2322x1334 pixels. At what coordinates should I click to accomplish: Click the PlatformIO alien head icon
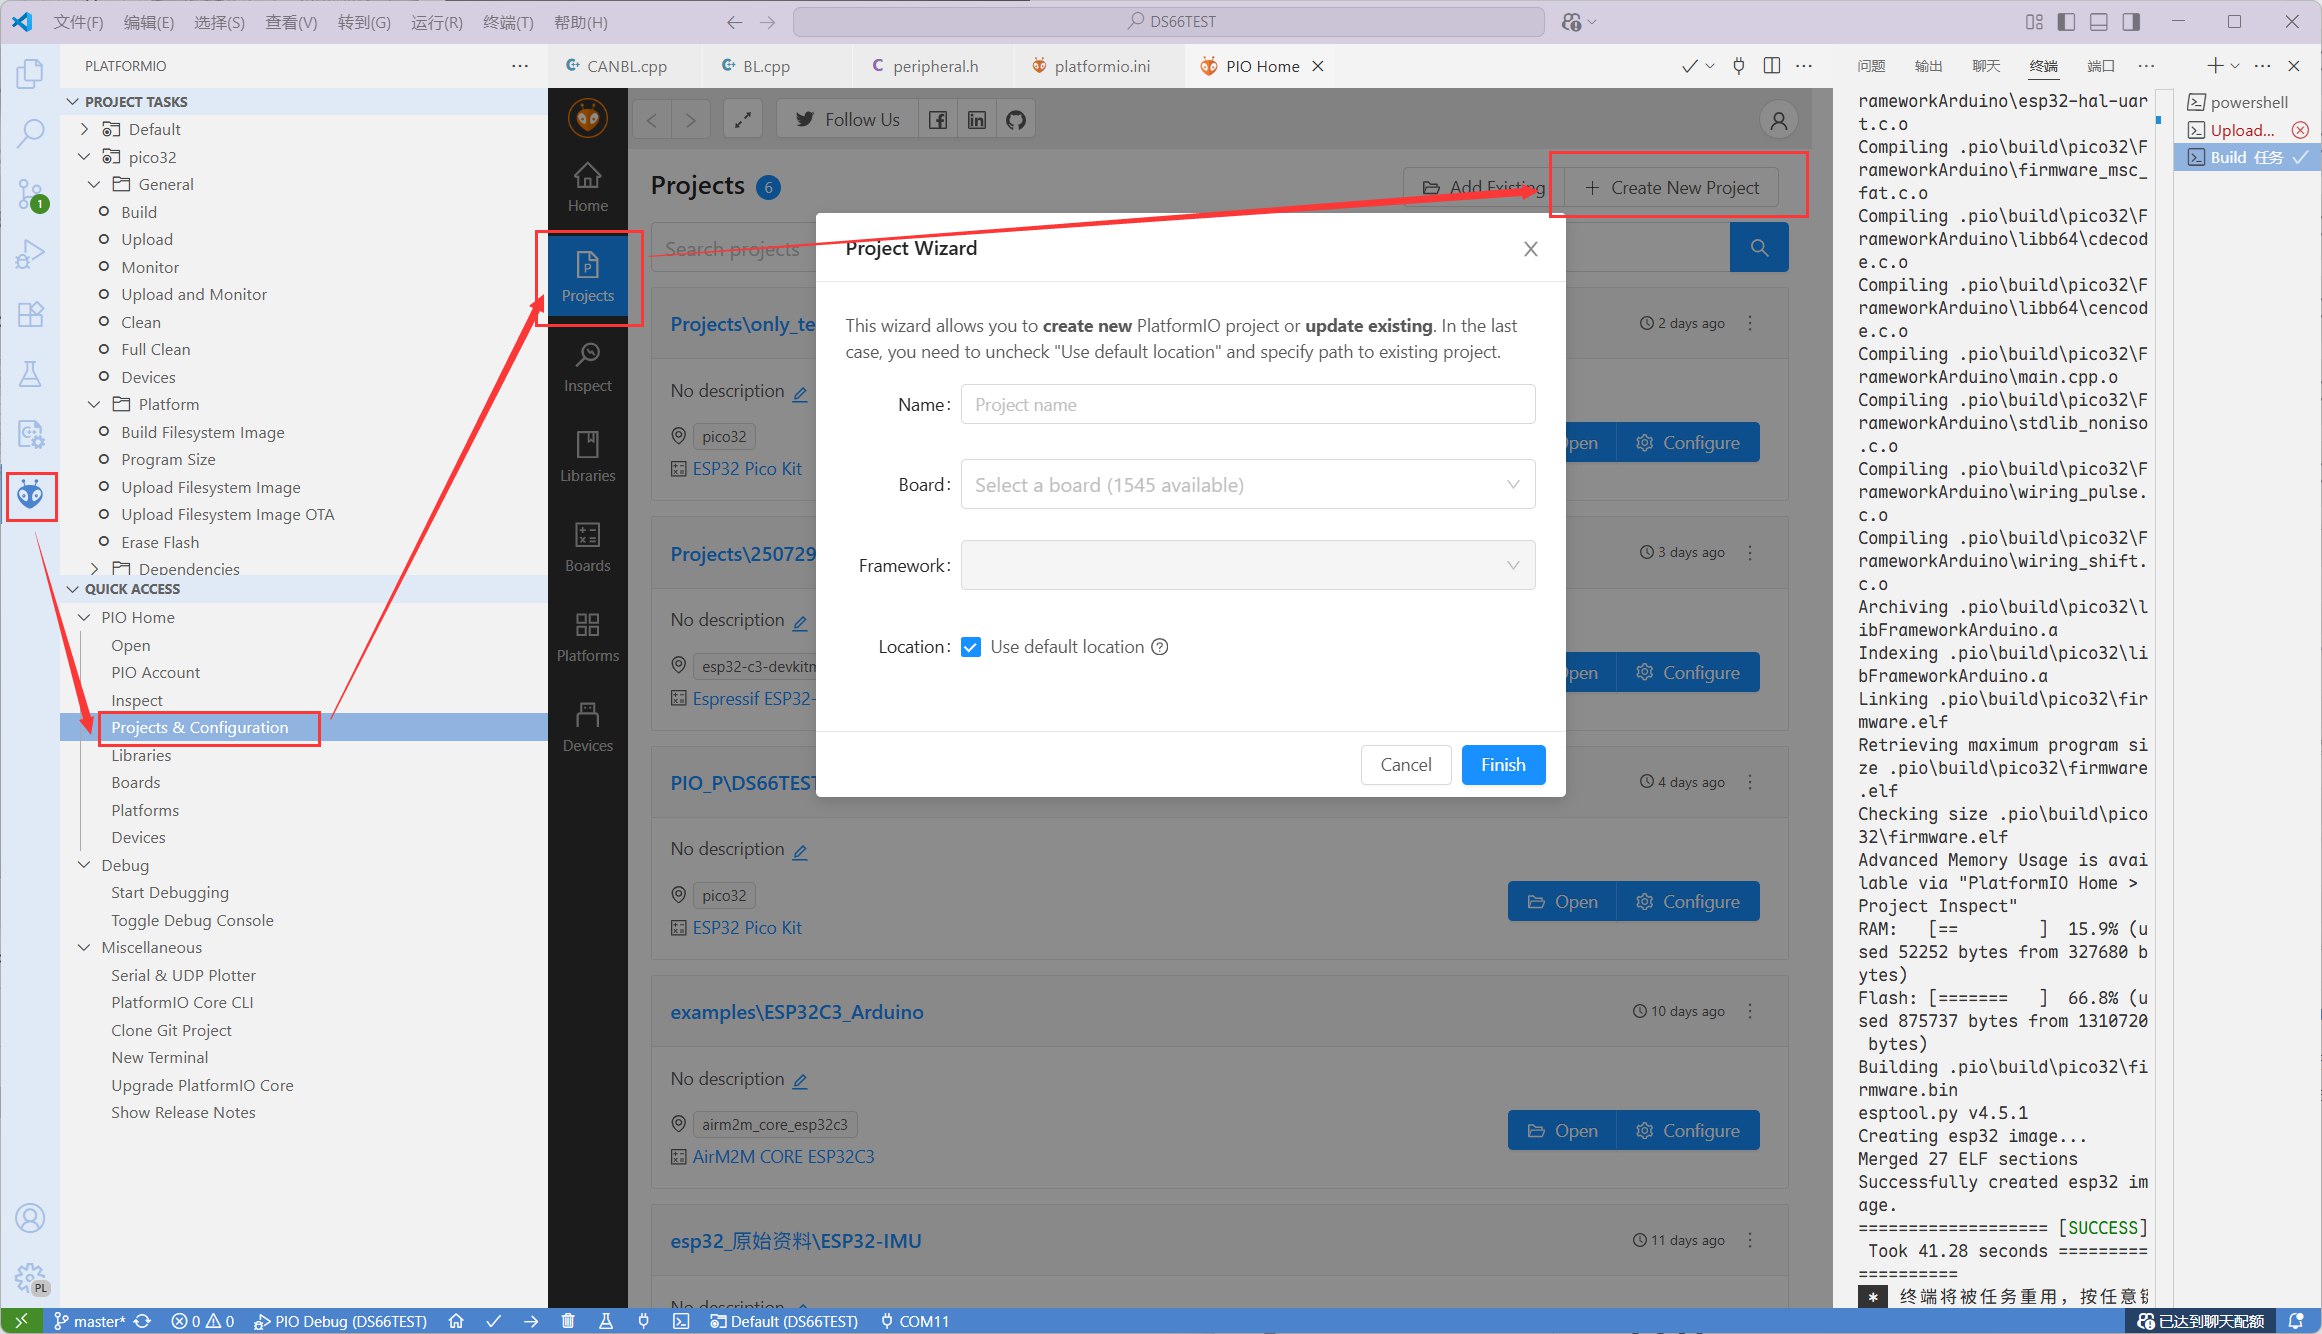point(30,495)
